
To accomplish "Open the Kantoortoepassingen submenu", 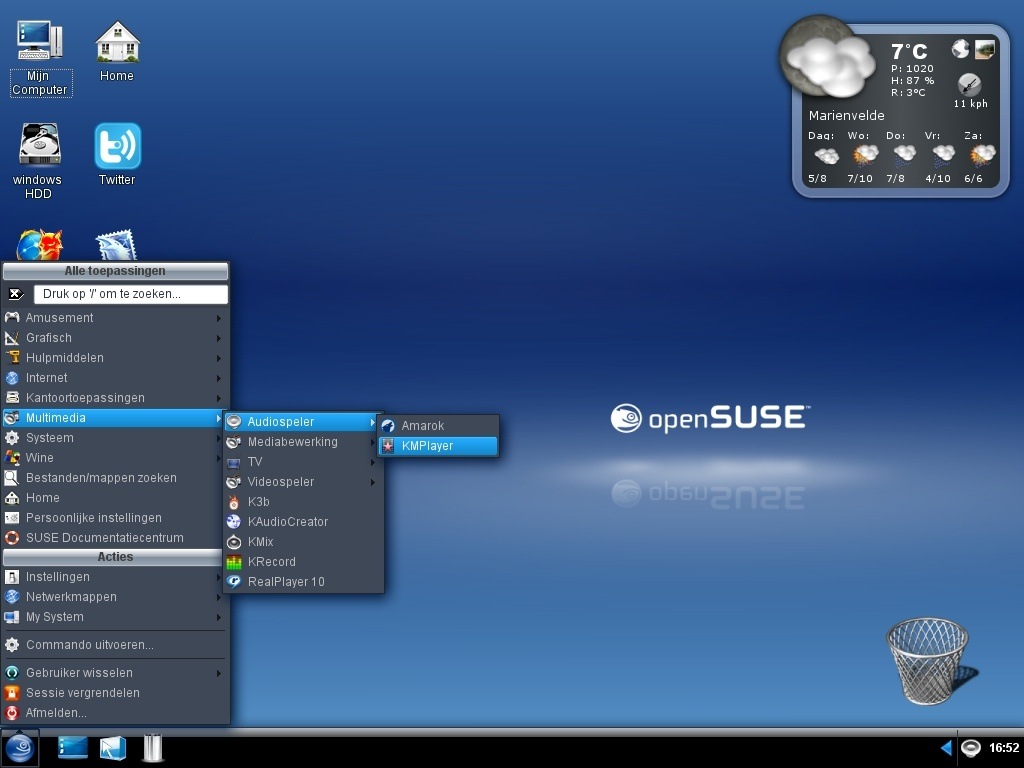I will [115, 398].
